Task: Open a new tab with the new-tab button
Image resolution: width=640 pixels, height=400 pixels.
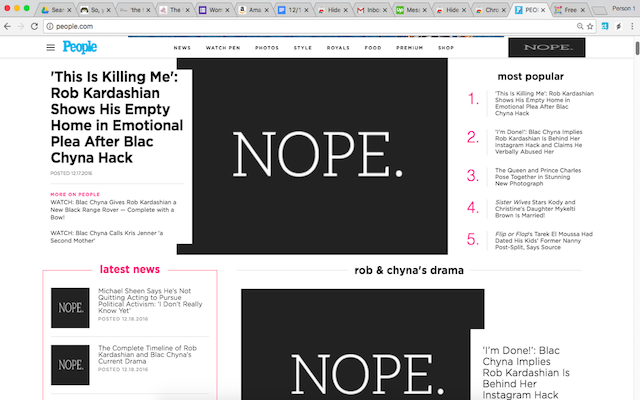Action: click(x=599, y=11)
